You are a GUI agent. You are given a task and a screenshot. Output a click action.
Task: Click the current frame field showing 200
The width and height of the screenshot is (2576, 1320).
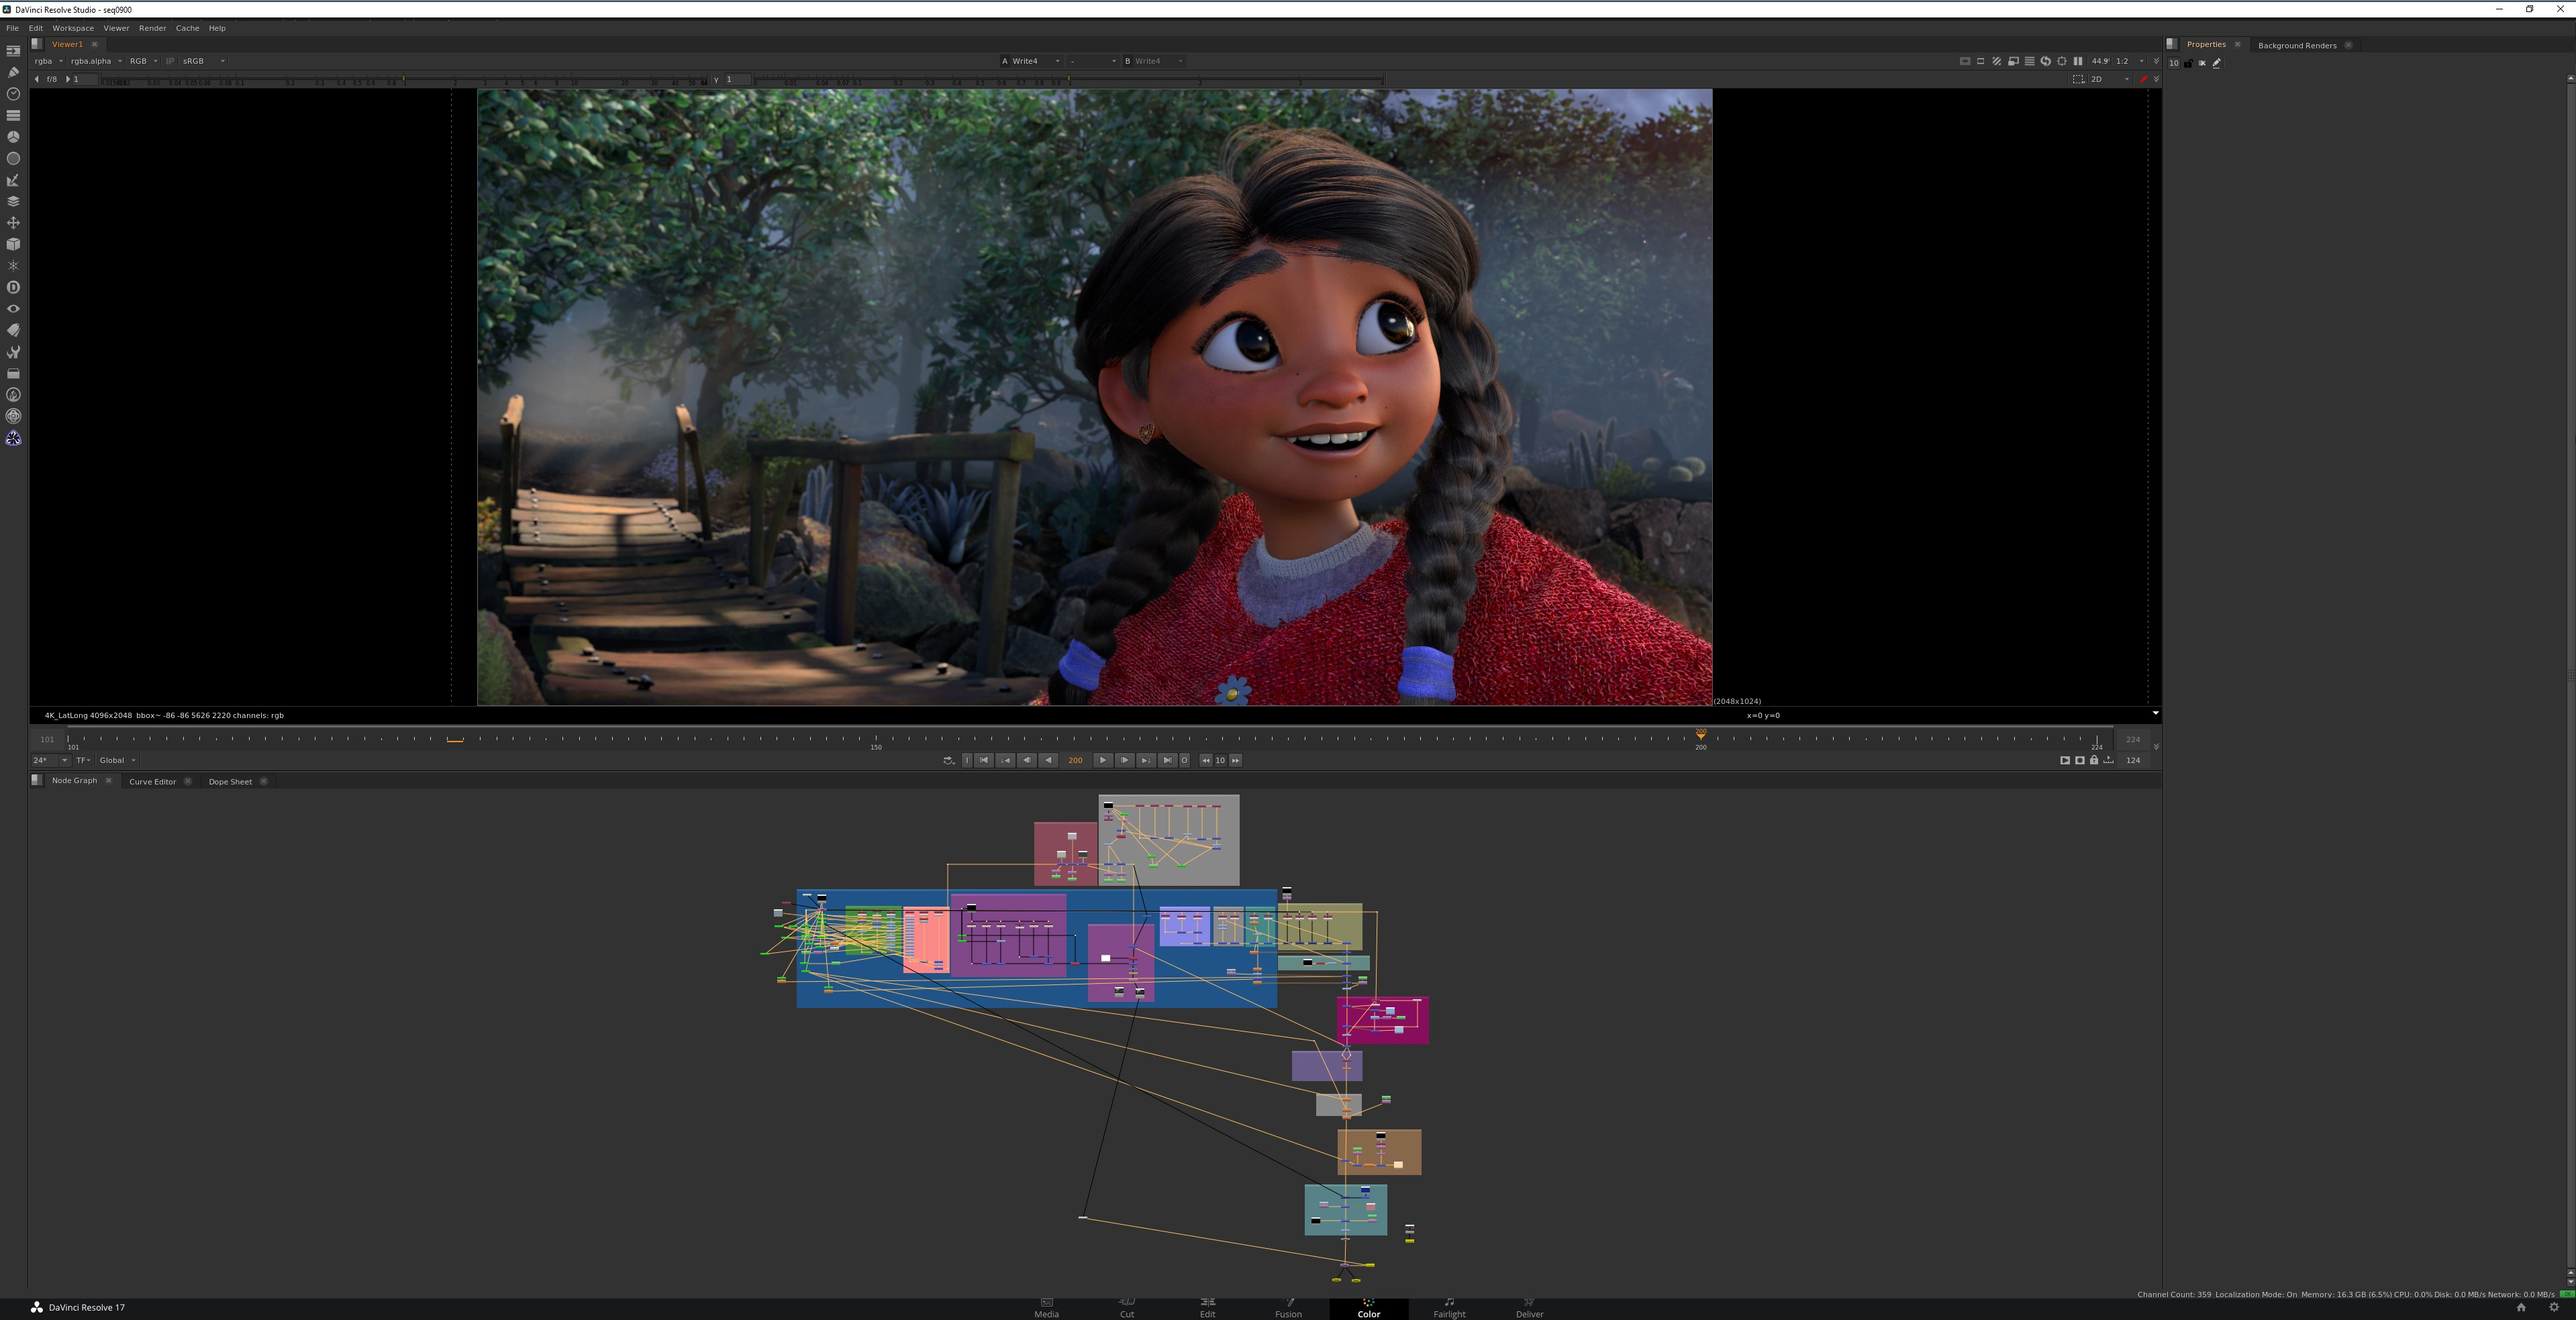pos(1075,760)
